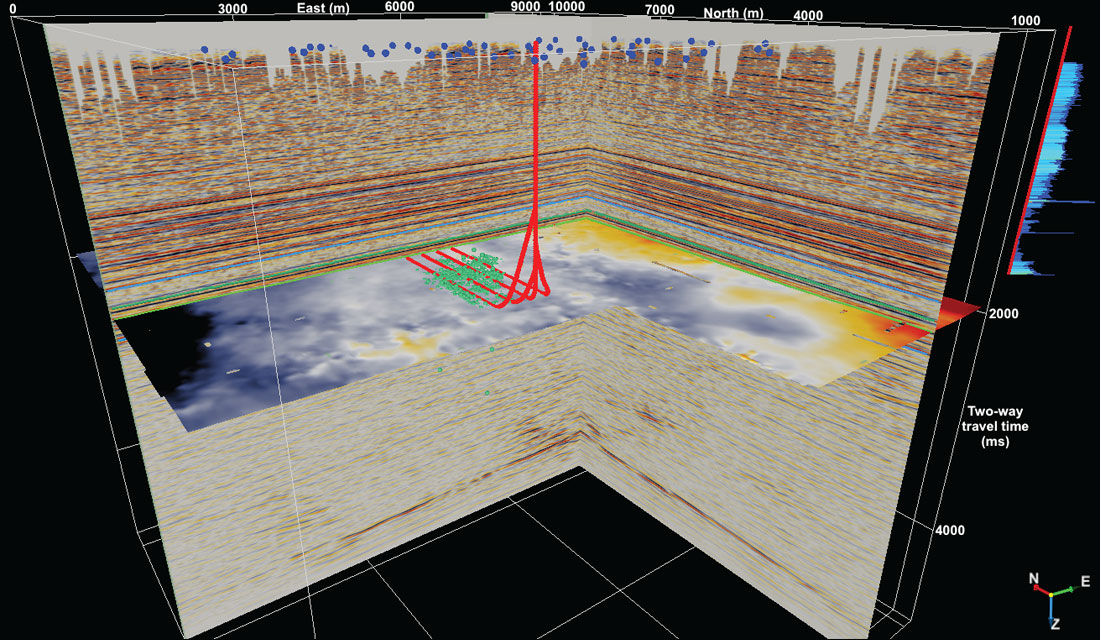Click the "4000" travel time tick label
This screenshot has height=640, width=1100.
[949, 531]
